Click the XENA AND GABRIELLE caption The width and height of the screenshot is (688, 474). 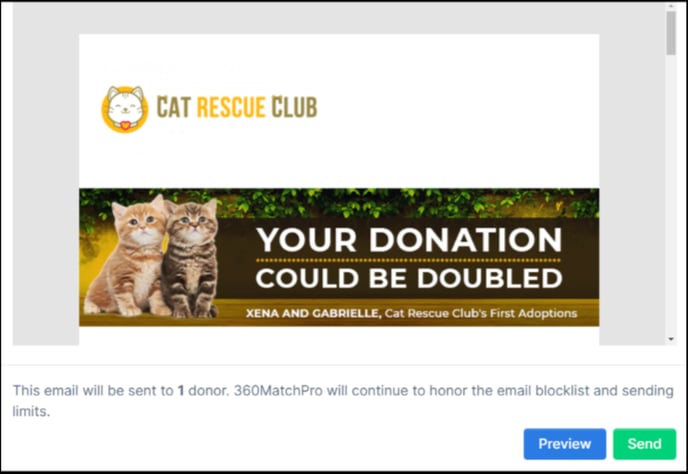point(313,313)
